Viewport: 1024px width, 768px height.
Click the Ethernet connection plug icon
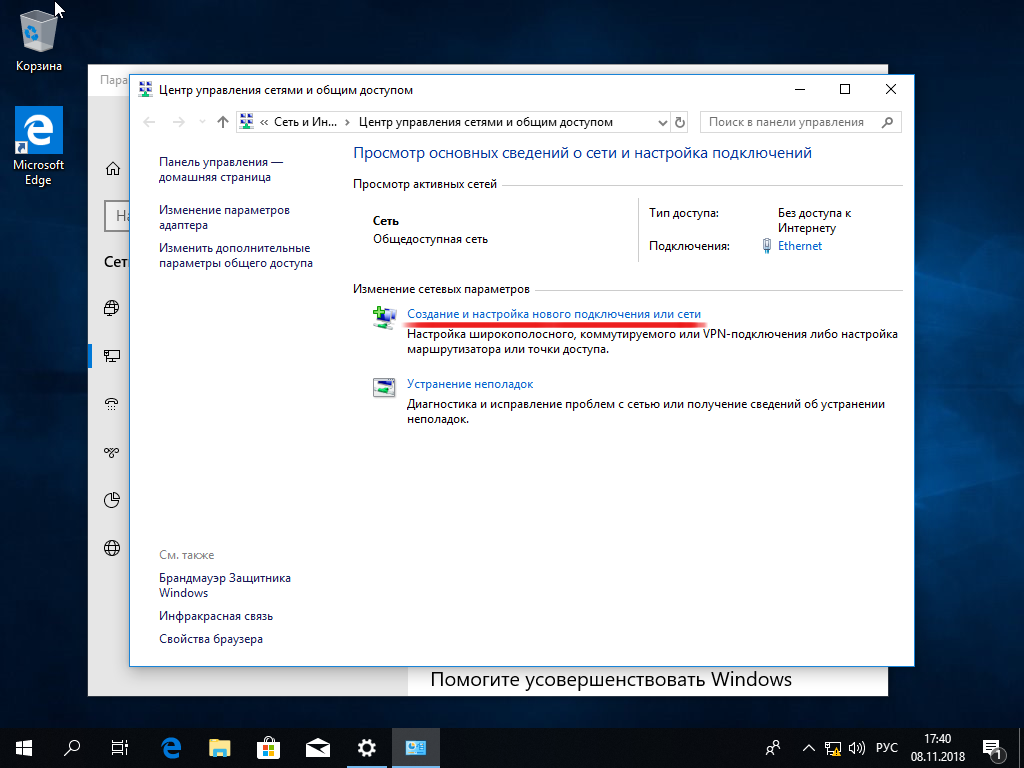pyautogui.click(x=767, y=246)
